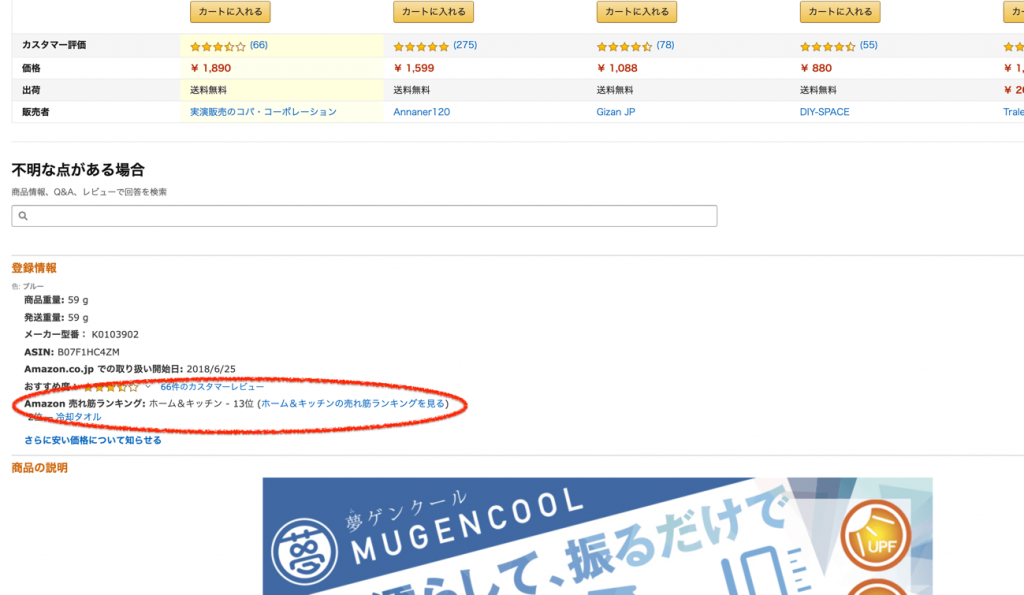This screenshot has height=595, width=1024.
Task: Open seller DIY-SPACE page
Action: (x=825, y=112)
